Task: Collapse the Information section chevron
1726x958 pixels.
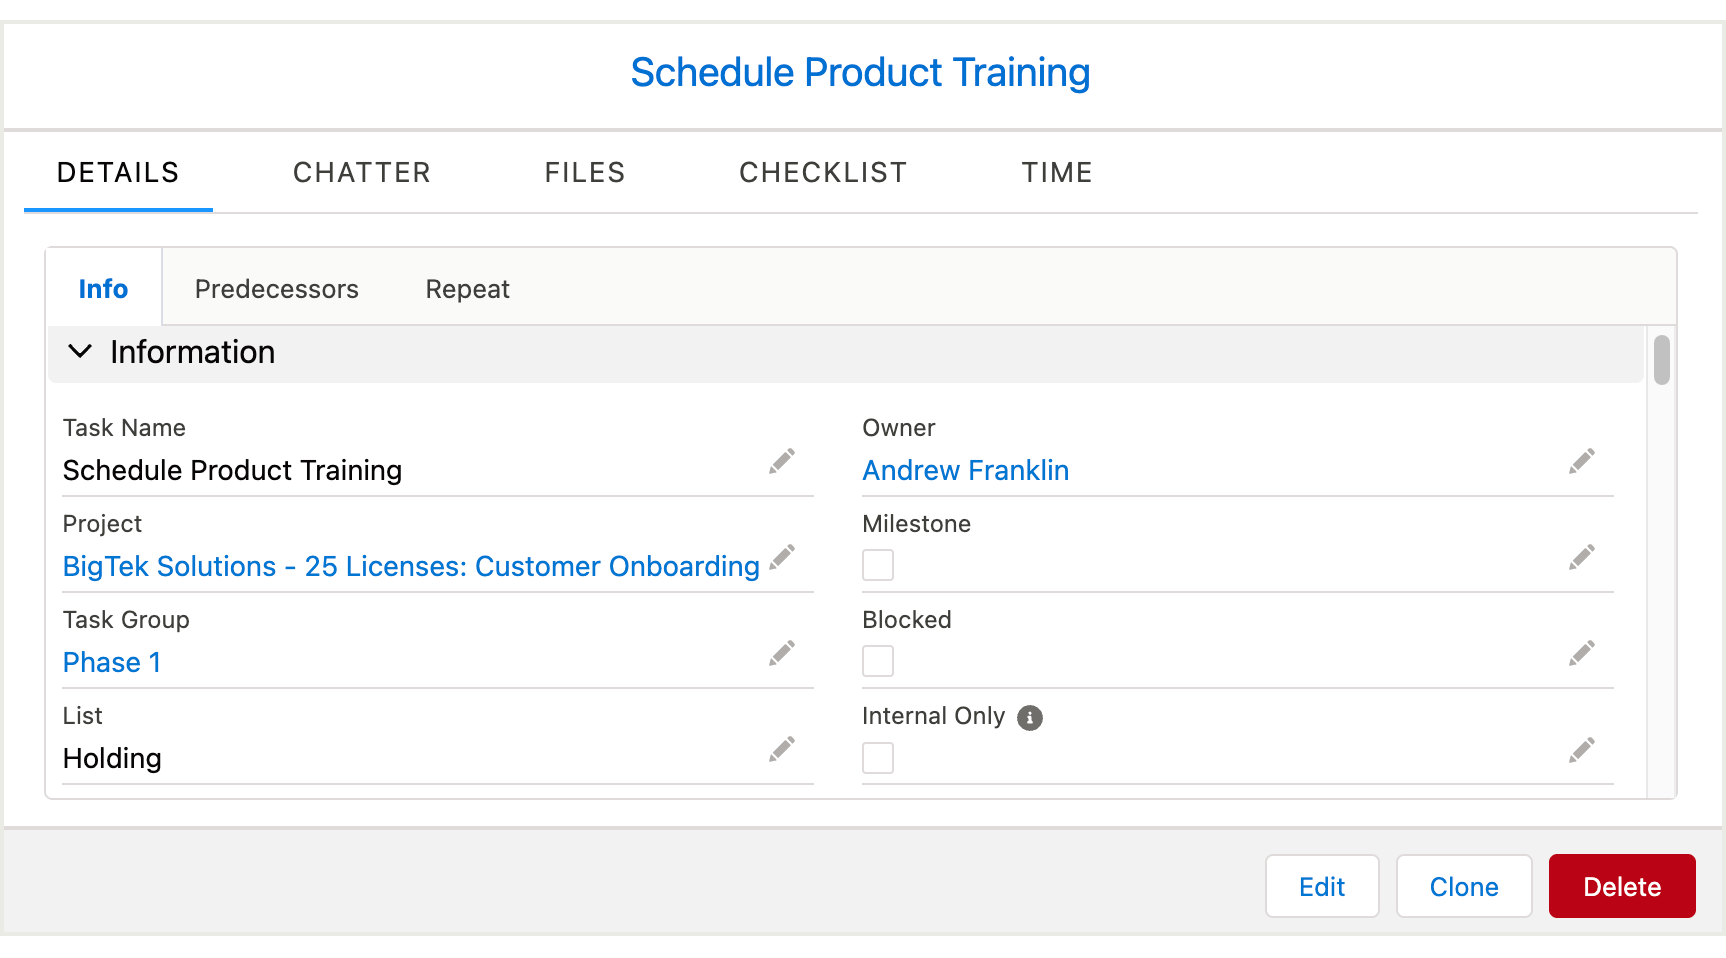Action: click(80, 352)
